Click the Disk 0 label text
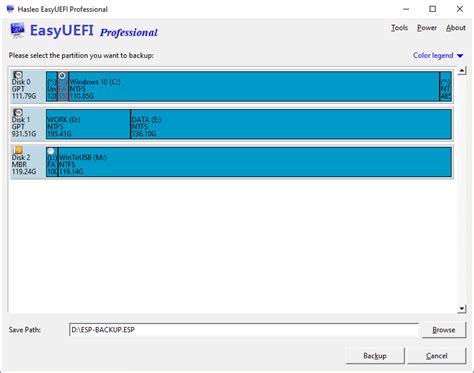 click(x=21, y=82)
